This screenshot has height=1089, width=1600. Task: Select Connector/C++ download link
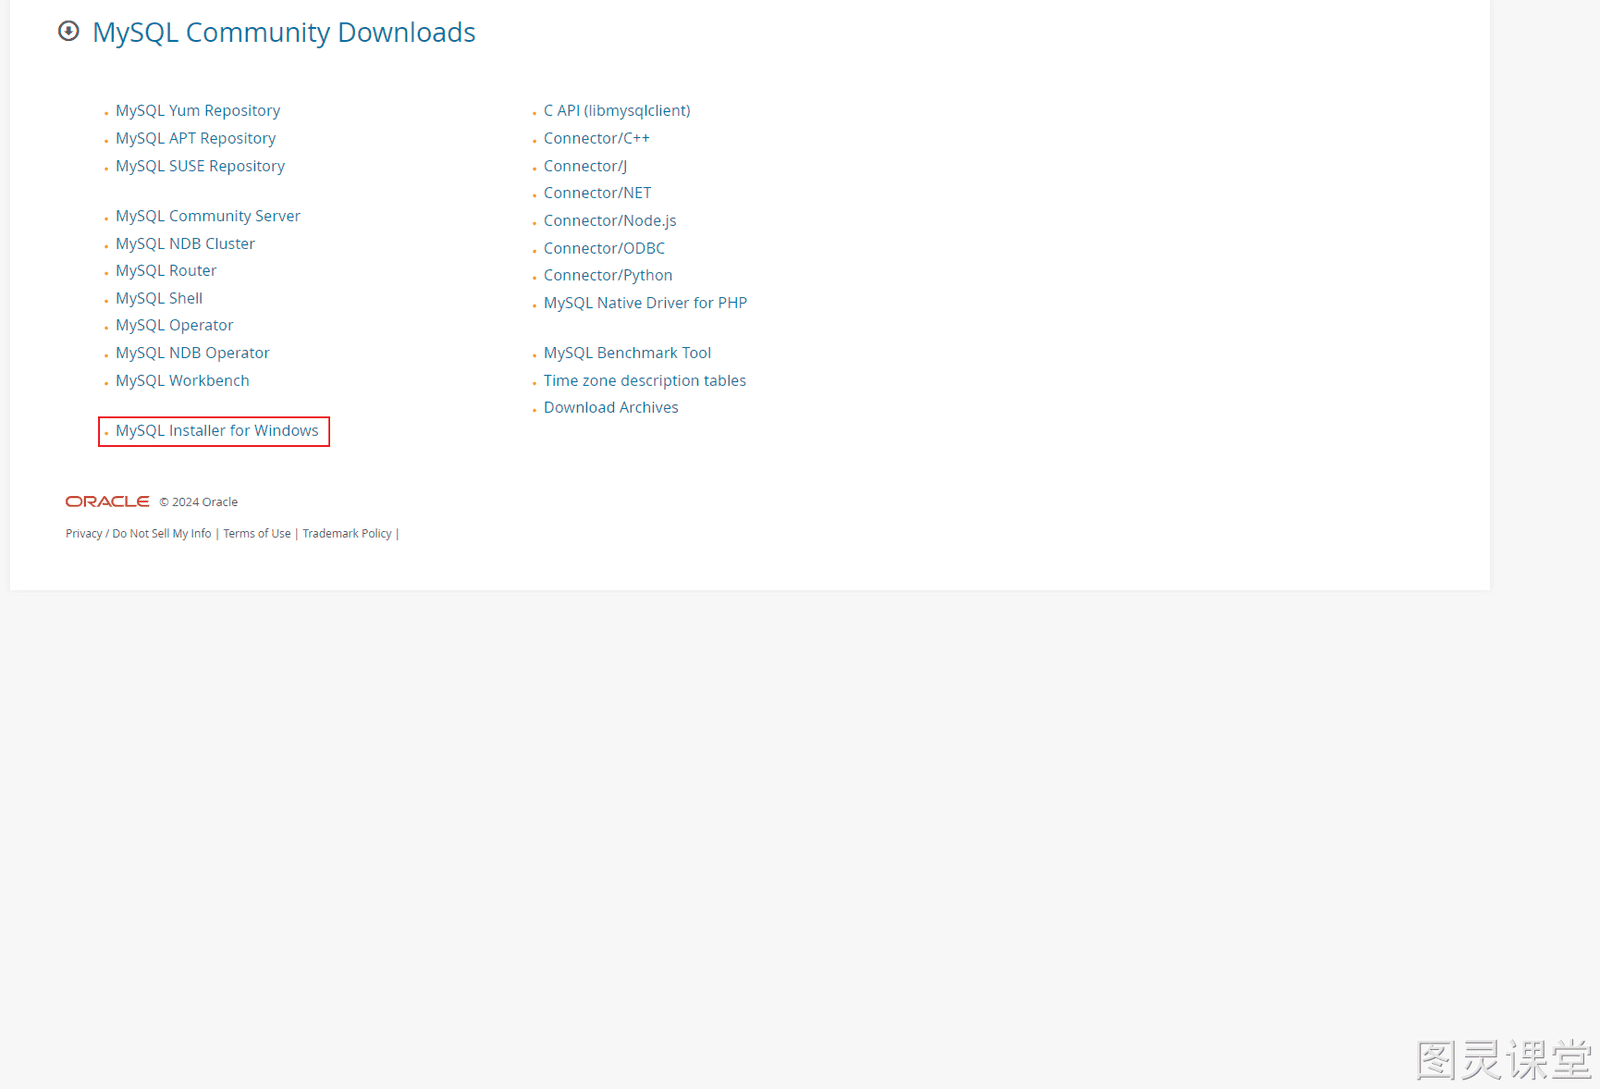click(x=597, y=139)
